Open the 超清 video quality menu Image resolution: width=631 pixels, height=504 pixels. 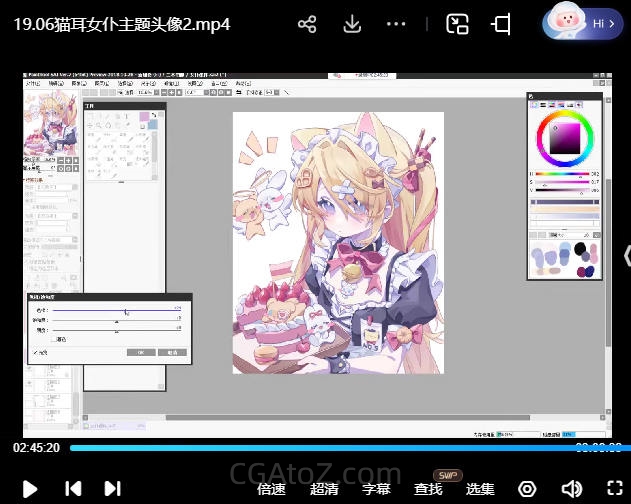point(324,489)
